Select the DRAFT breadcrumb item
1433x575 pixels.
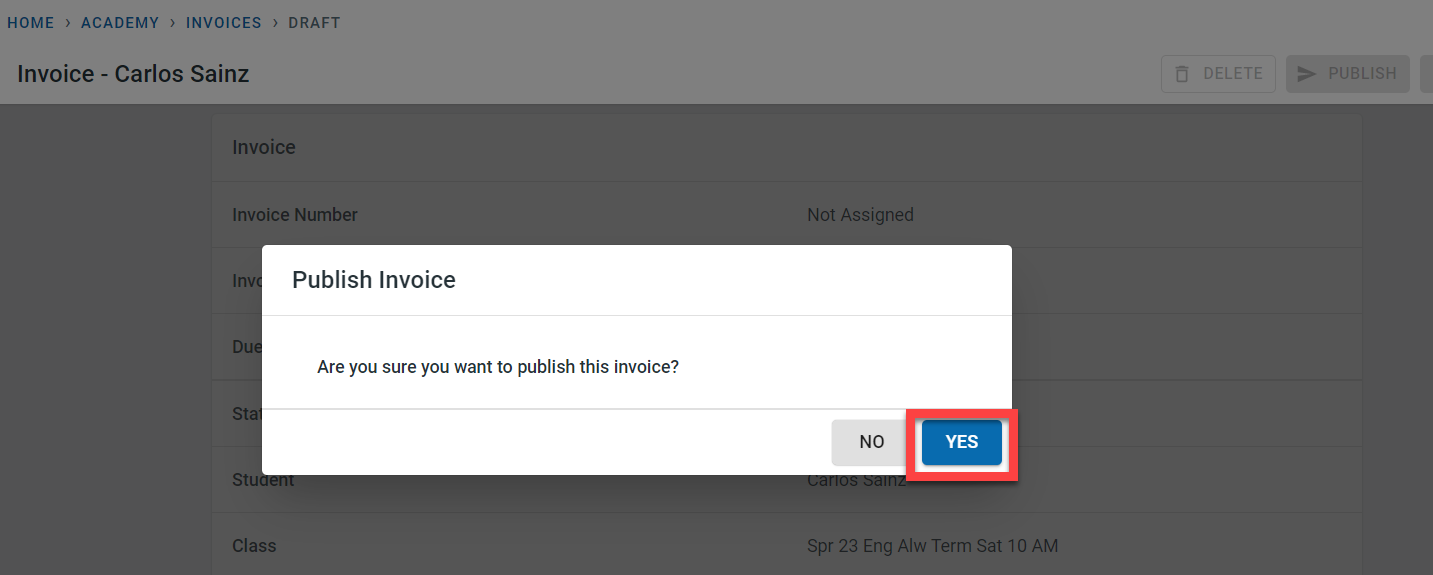click(x=314, y=23)
